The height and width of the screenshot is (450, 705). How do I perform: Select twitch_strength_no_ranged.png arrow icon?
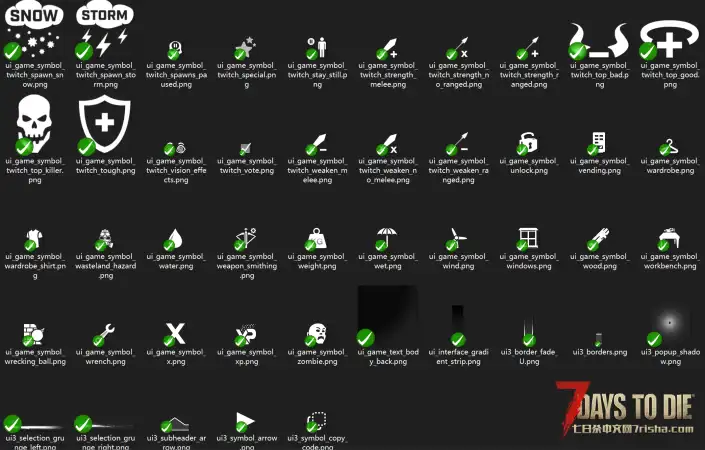(458, 49)
